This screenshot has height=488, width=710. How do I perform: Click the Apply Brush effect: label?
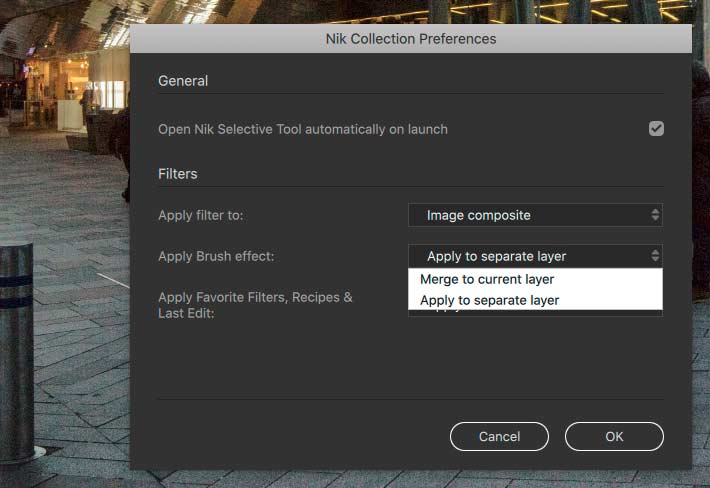pos(216,257)
